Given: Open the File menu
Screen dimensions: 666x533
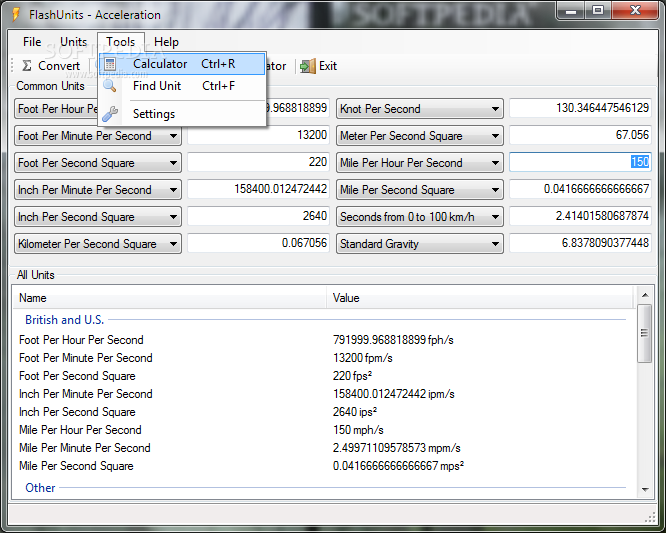Looking at the screenshot, I should coord(32,42).
